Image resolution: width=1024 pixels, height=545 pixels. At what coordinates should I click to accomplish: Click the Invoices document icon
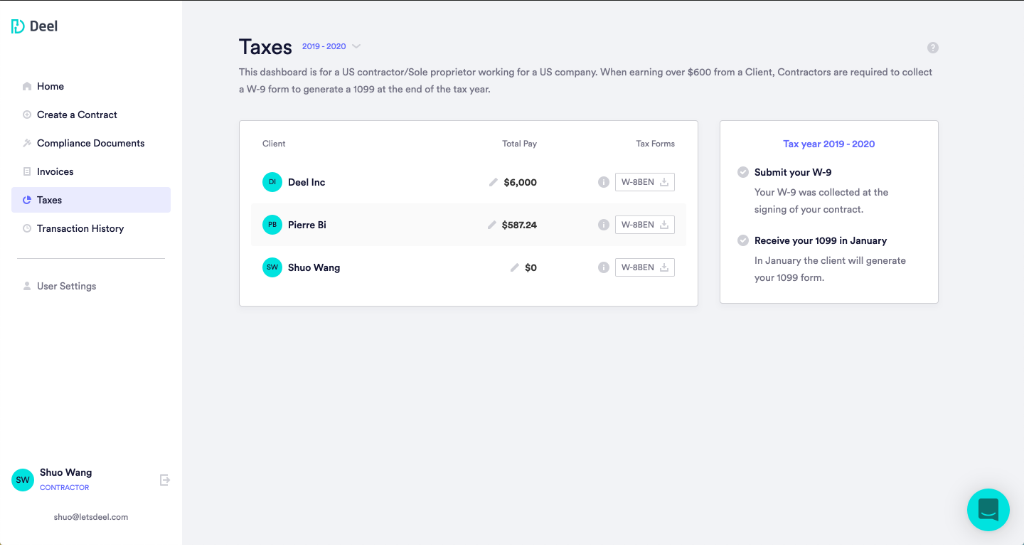point(27,172)
